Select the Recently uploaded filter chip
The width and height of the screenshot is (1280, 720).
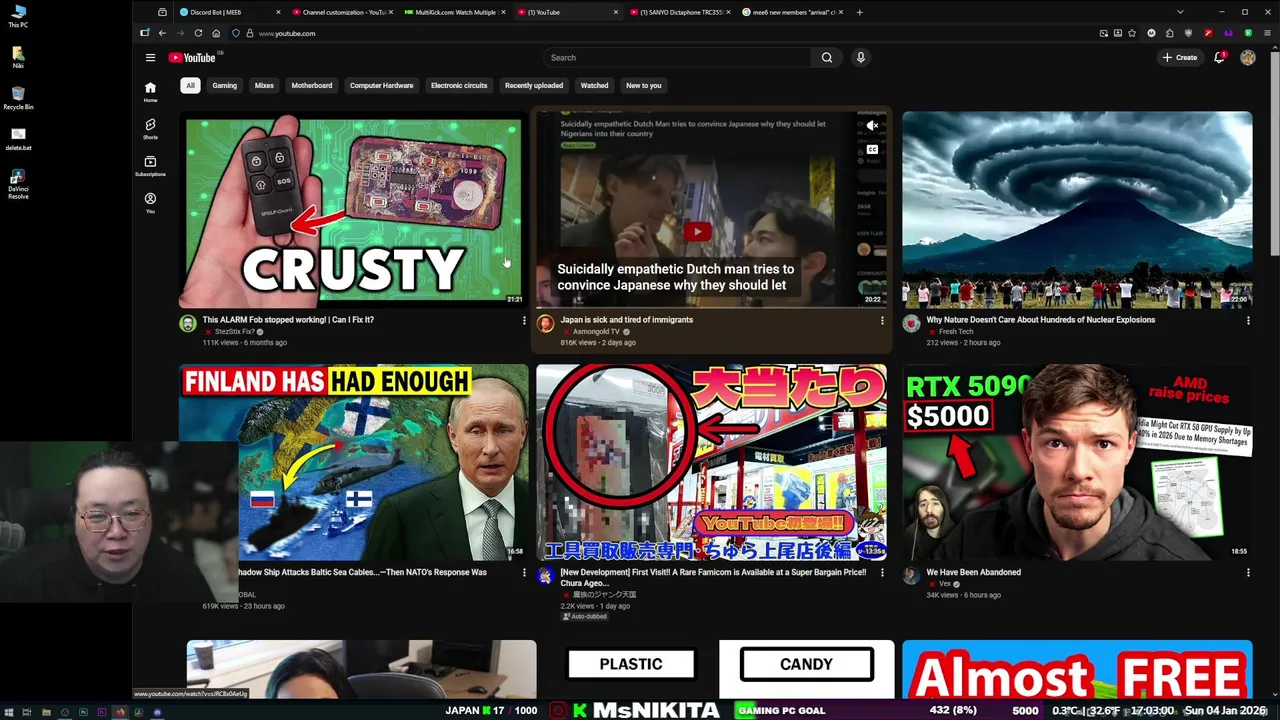click(534, 85)
